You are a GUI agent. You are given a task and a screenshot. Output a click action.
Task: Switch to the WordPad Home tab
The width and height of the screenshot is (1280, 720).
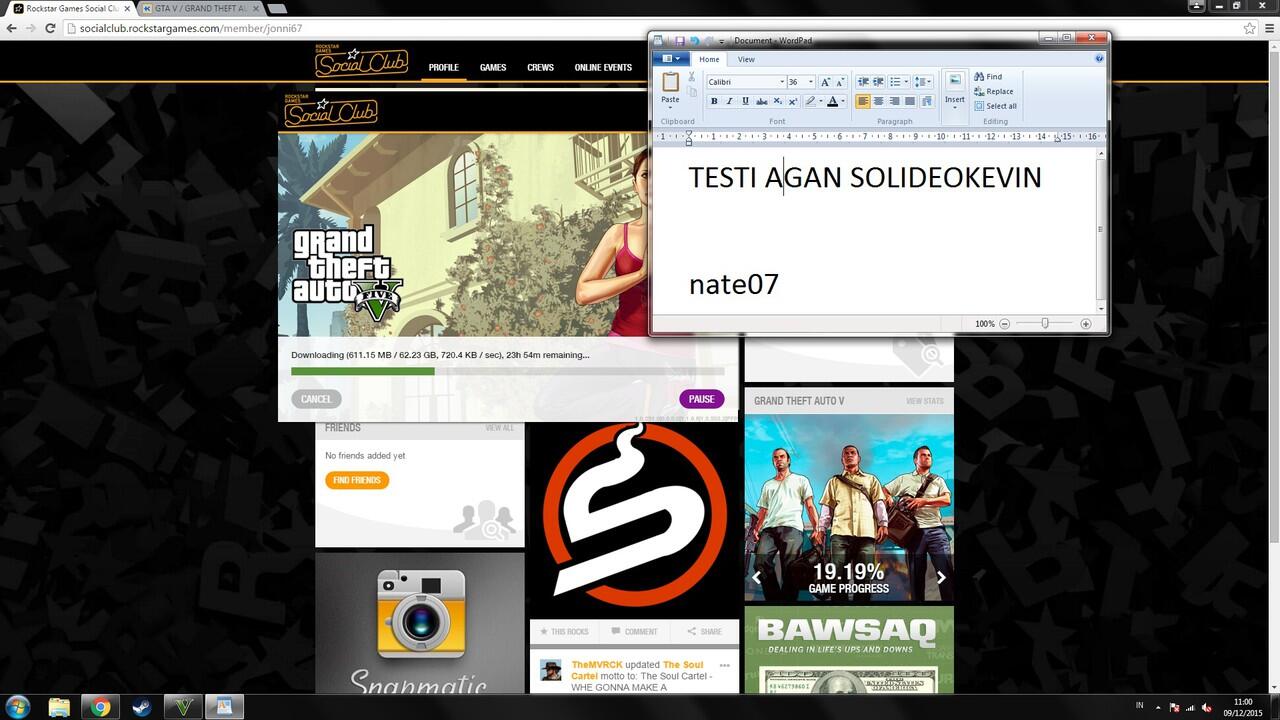[709, 60]
